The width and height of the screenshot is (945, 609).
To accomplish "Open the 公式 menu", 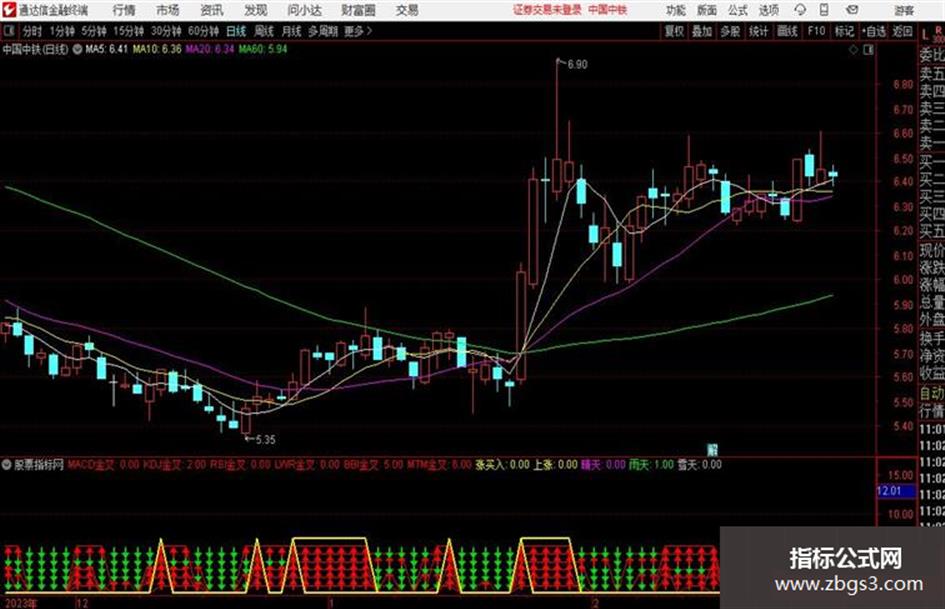I will coord(738,10).
